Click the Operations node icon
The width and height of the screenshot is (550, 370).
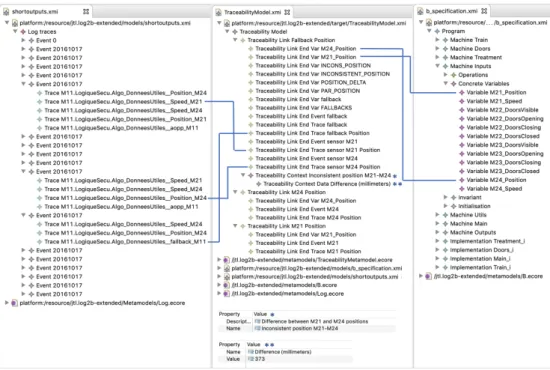(454, 75)
